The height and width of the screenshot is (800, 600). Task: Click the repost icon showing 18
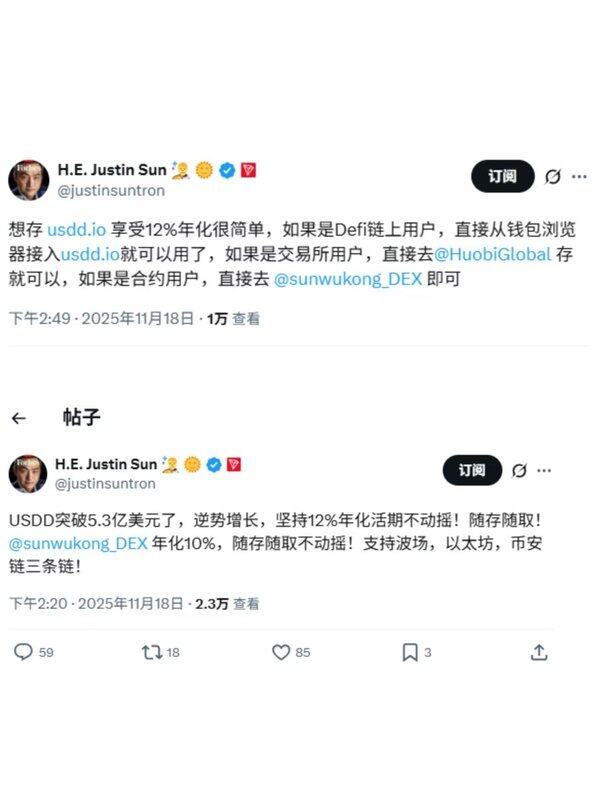[152, 652]
